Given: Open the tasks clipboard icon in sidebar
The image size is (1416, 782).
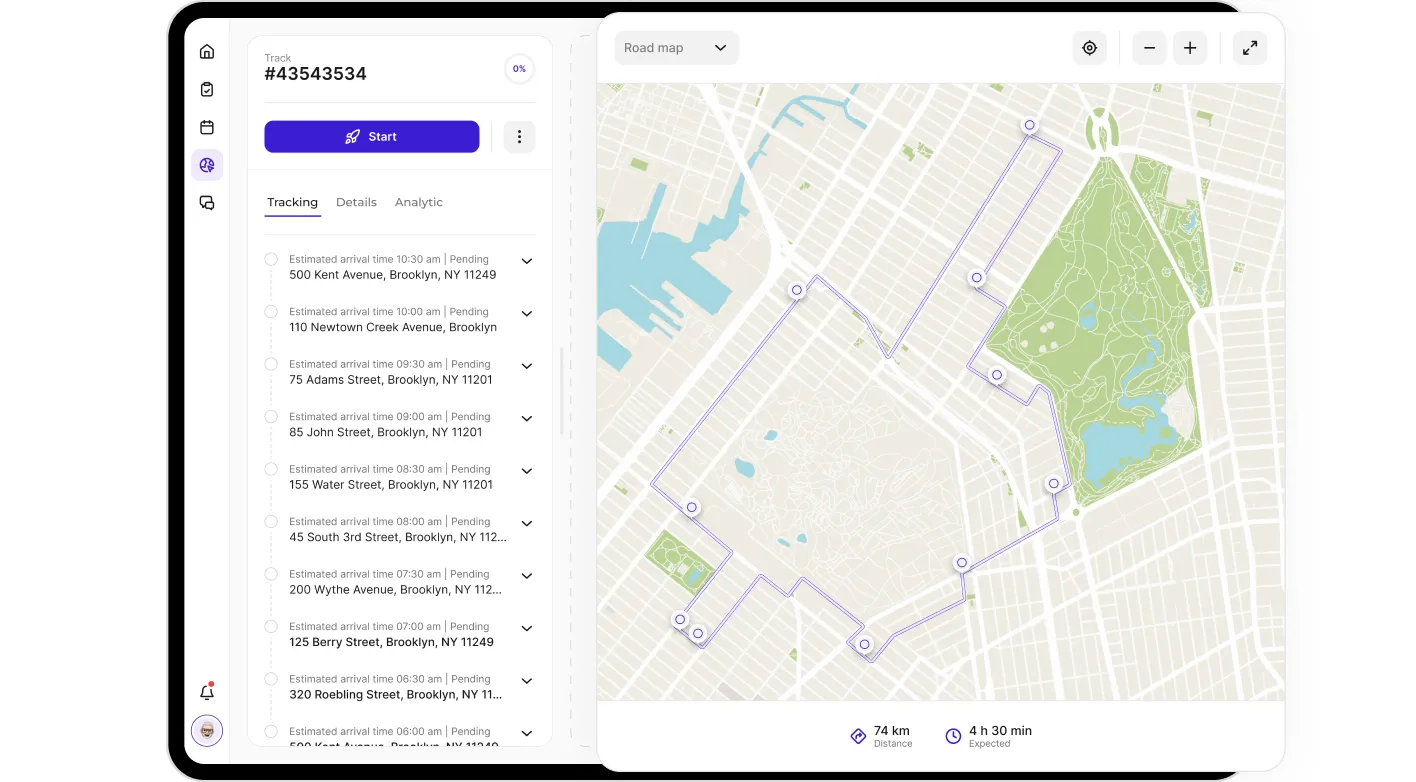Looking at the screenshot, I should tap(207, 90).
